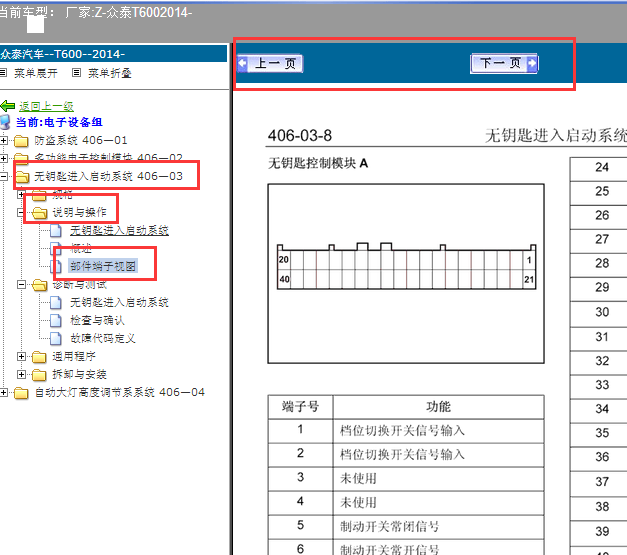
Task: Select the 防盗系统 406—01 tree item
Action: 81,140
